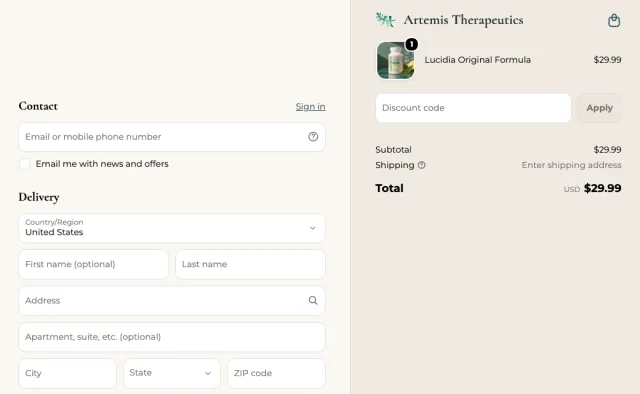Click the Apply discount button
The image size is (640, 394).
599,108
